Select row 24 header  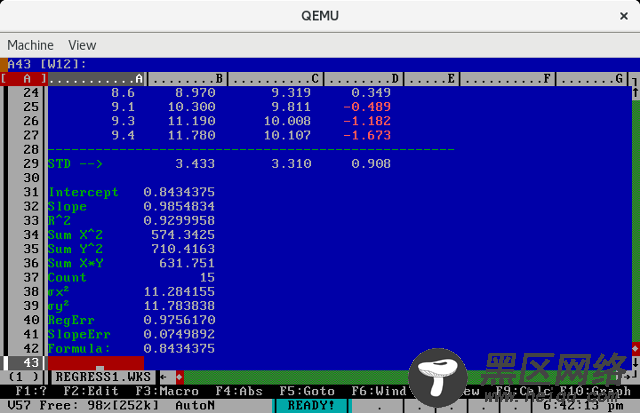click(x=31, y=93)
